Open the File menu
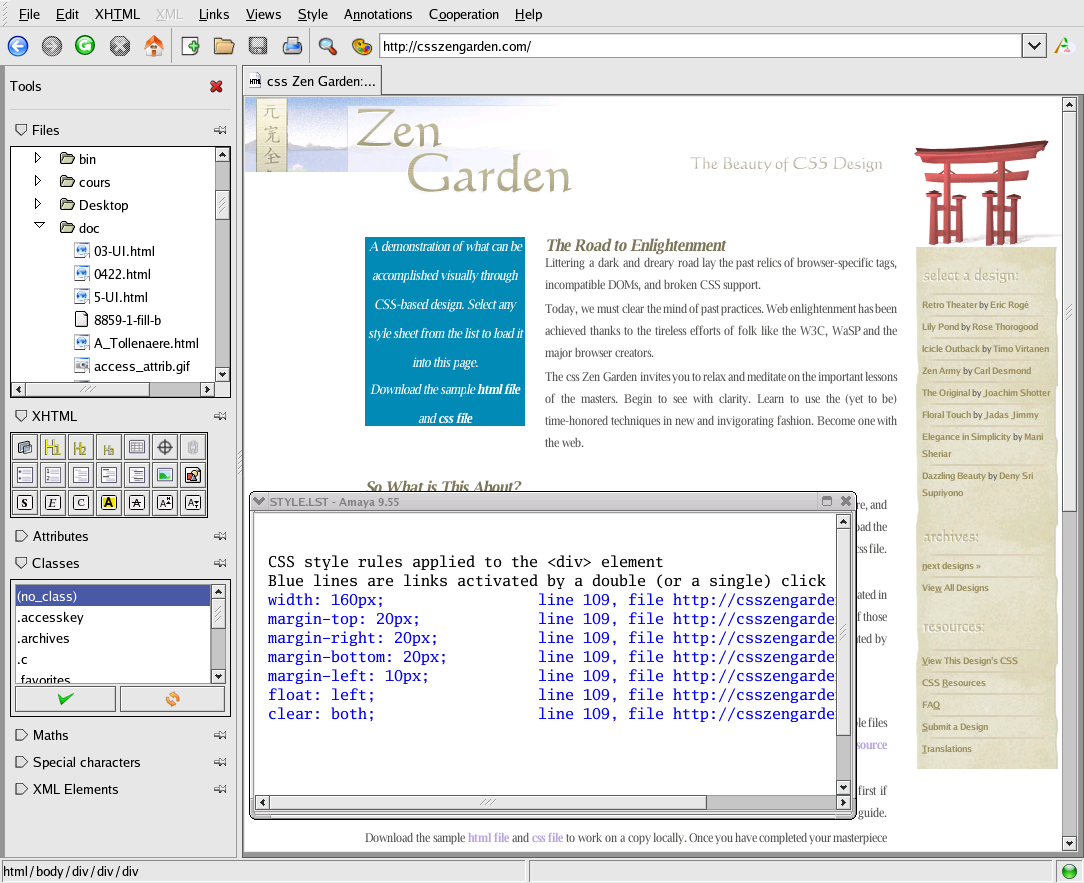Image resolution: width=1084 pixels, height=883 pixels. tap(29, 15)
